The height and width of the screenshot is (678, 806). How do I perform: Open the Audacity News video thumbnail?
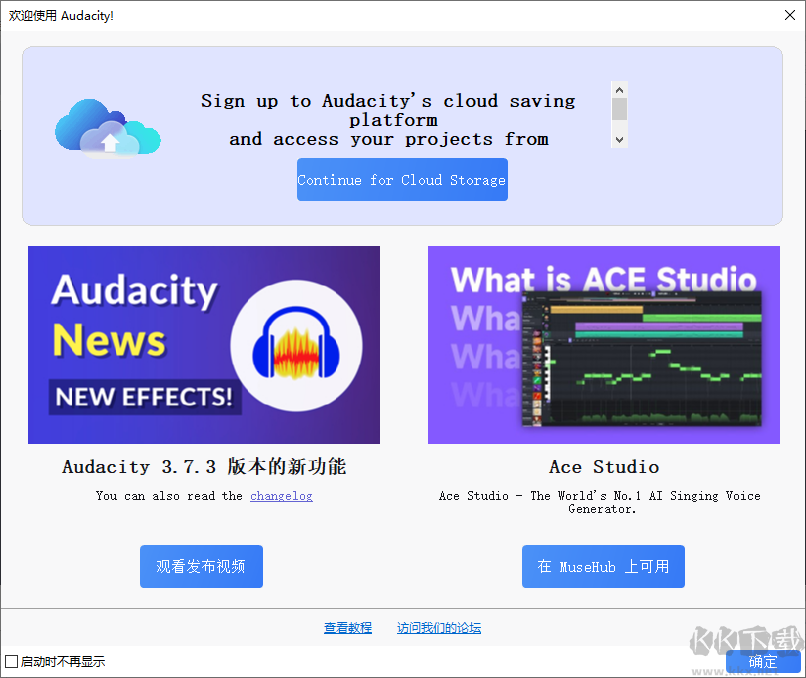click(x=204, y=344)
